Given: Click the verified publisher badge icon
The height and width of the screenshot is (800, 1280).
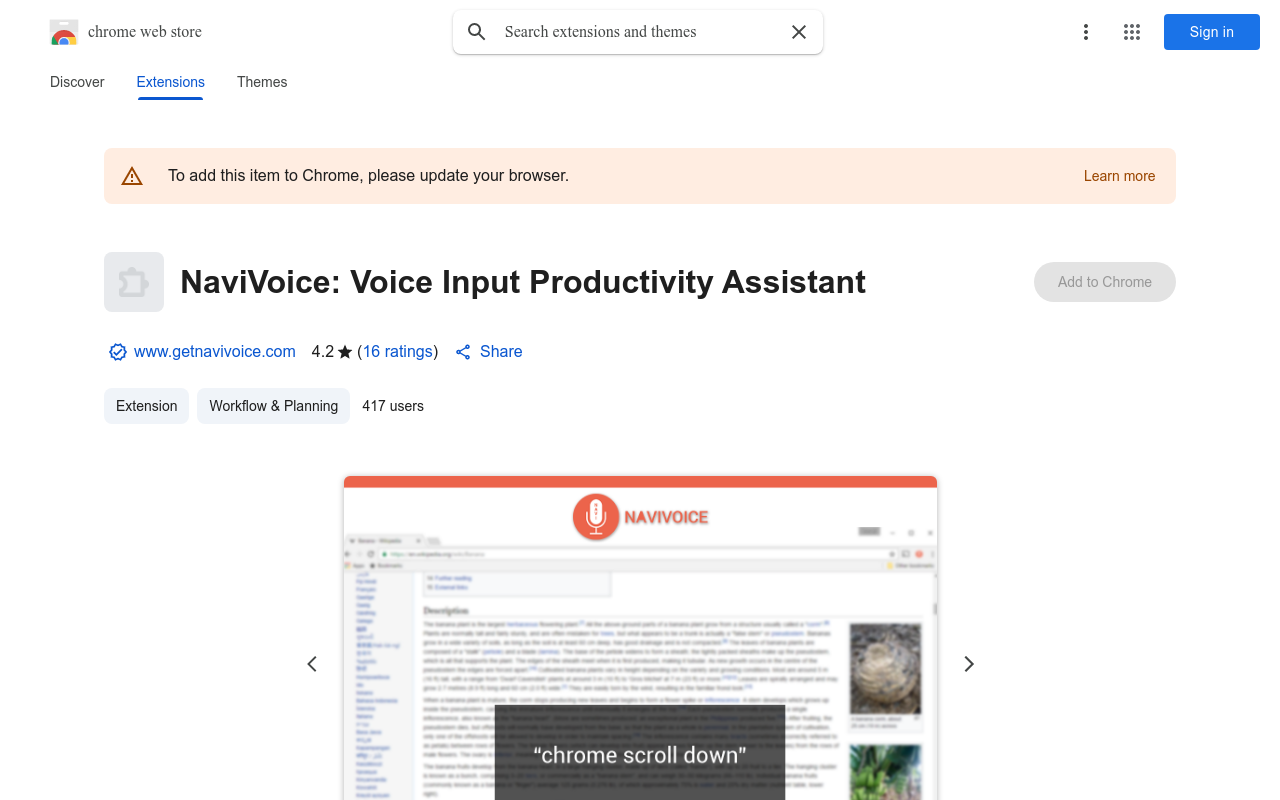Looking at the screenshot, I should (118, 352).
